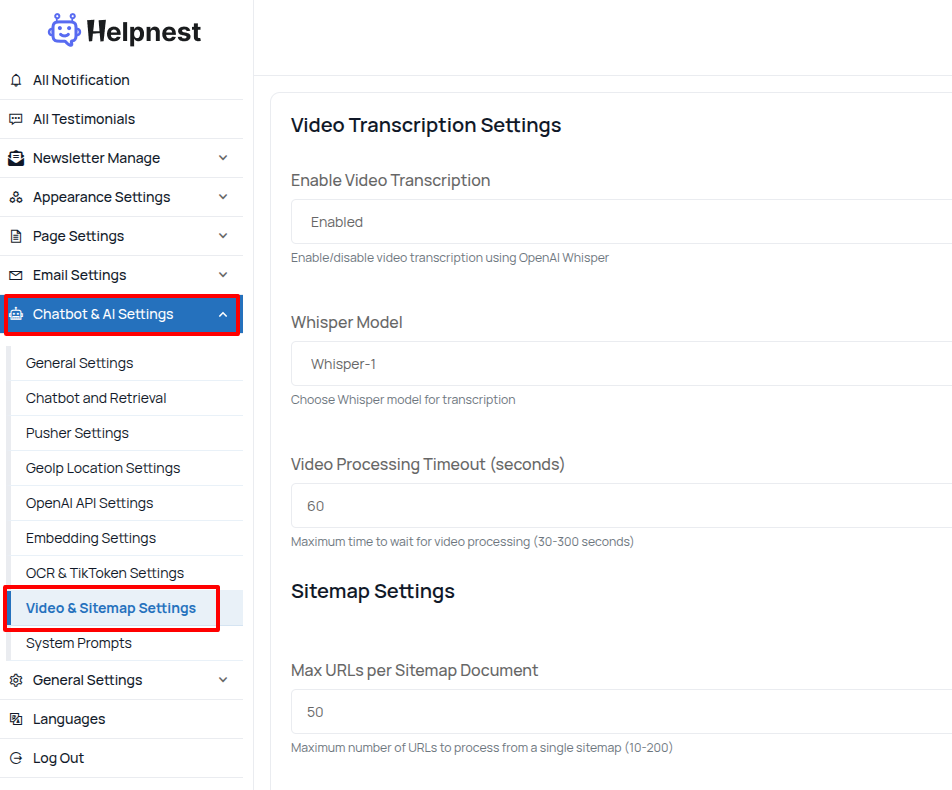Open Chatbot and Retrieval submenu item

pyautogui.click(x=96, y=398)
